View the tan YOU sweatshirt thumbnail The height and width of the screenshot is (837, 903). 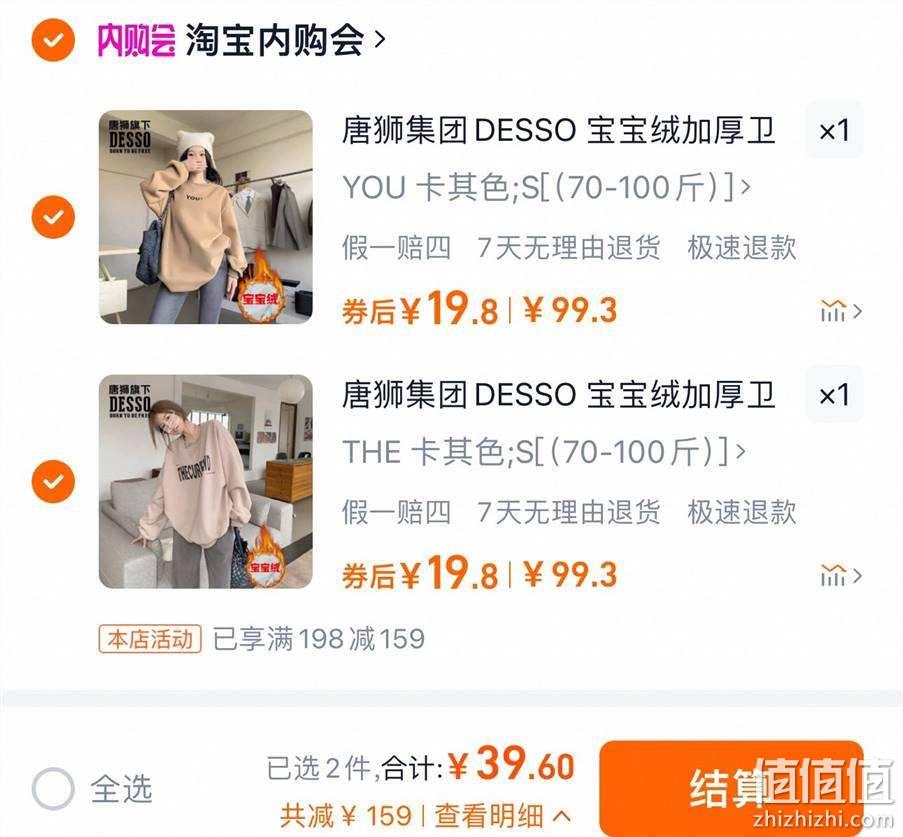[206, 217]
